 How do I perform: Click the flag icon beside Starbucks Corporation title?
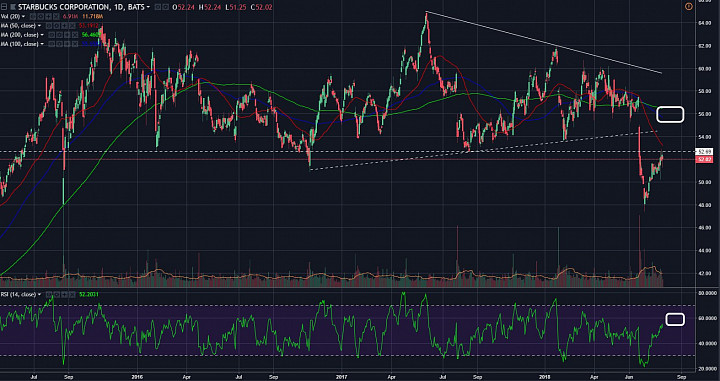click(x=13, y=7)
